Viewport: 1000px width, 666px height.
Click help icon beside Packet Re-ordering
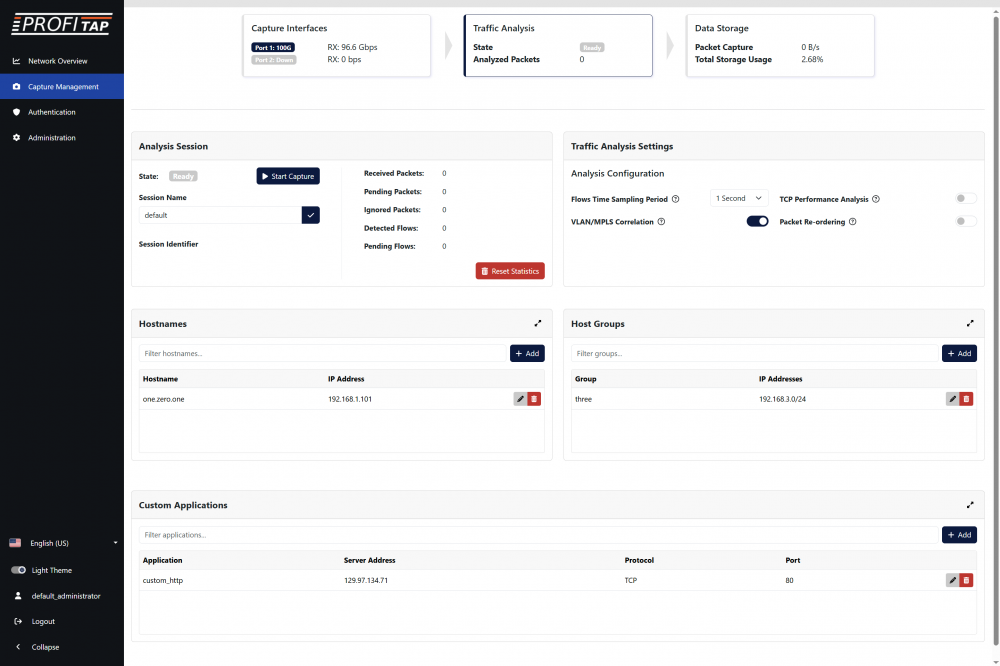[x=852, y=221]
